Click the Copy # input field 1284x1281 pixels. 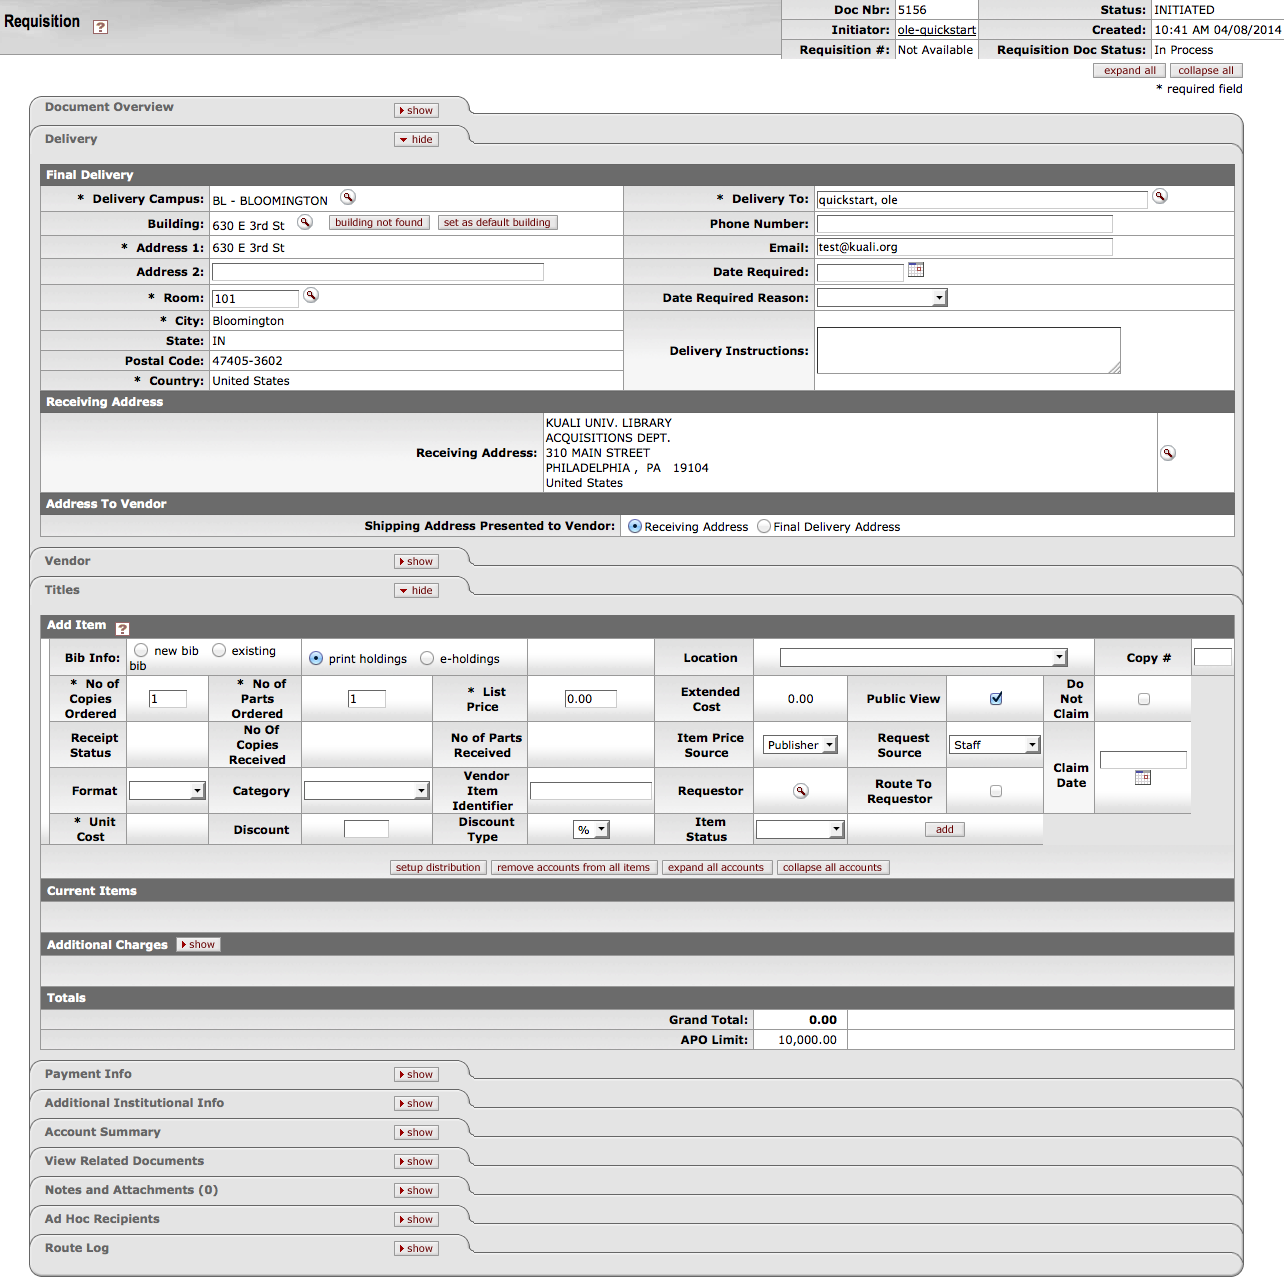point(1213,657)
